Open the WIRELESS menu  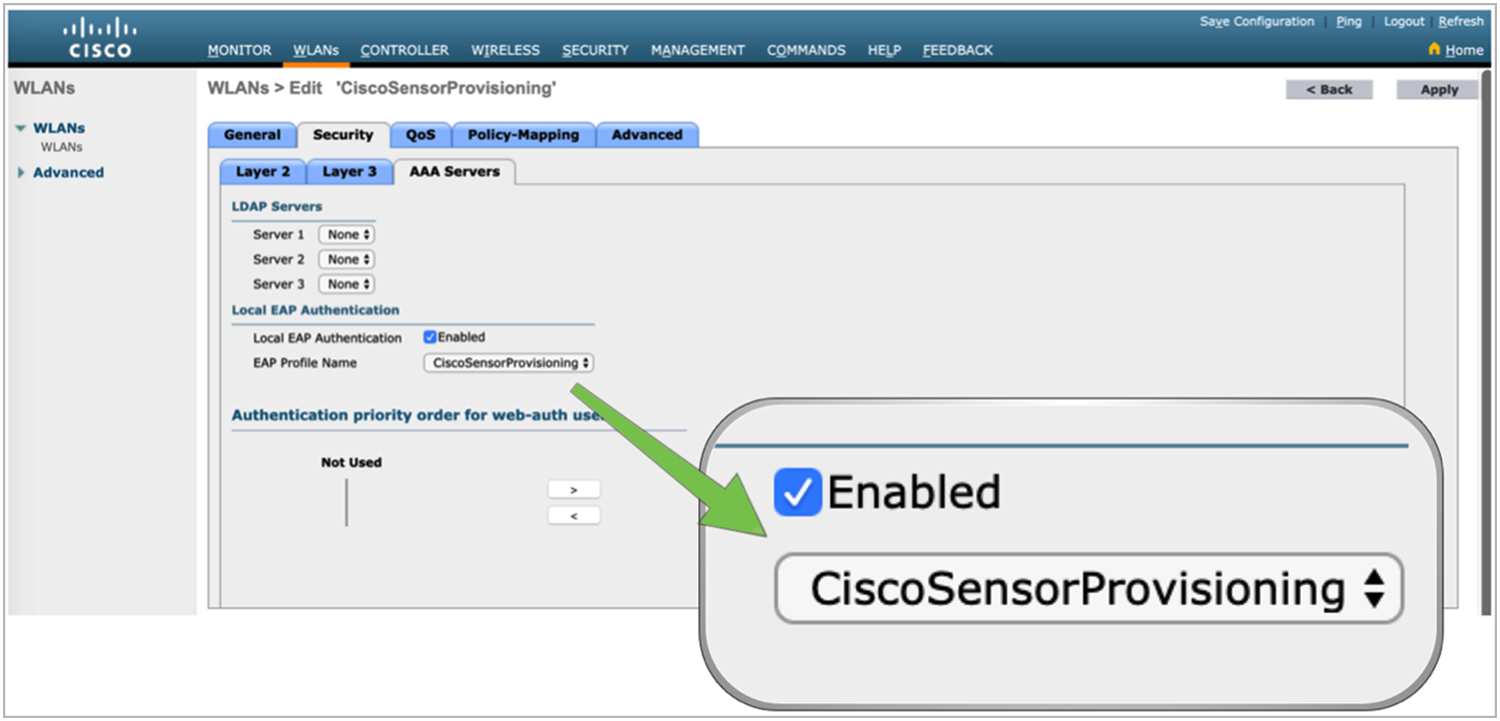(x=505, y=50)
